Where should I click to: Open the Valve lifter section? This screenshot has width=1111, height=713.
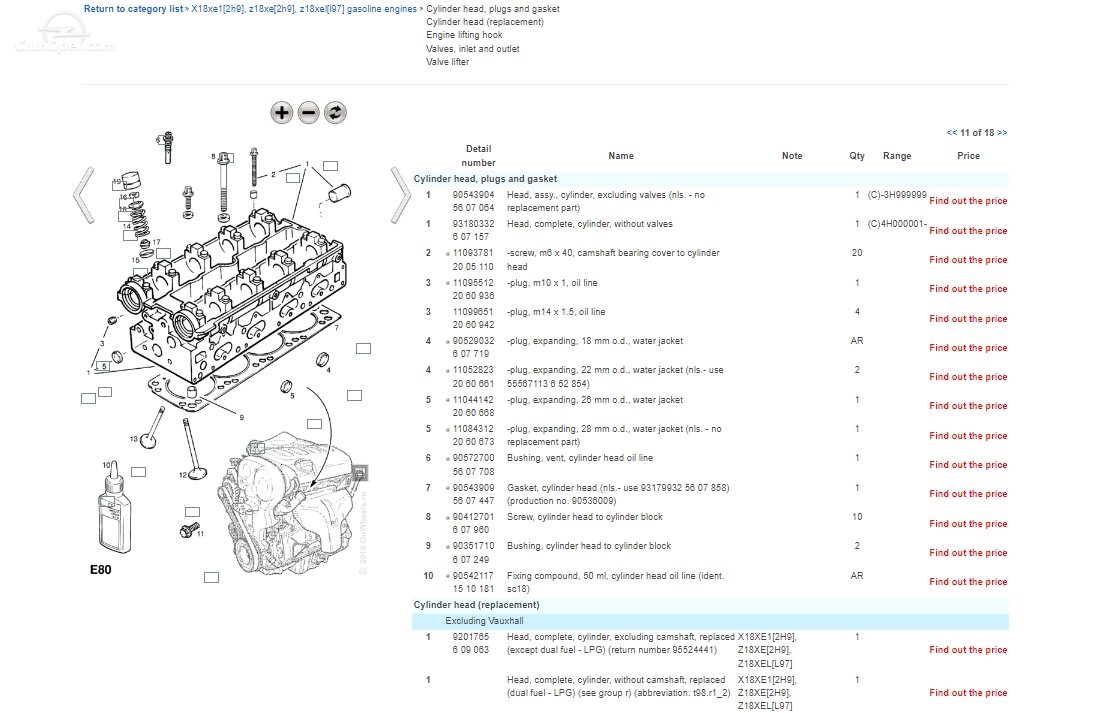coord(447,62)
